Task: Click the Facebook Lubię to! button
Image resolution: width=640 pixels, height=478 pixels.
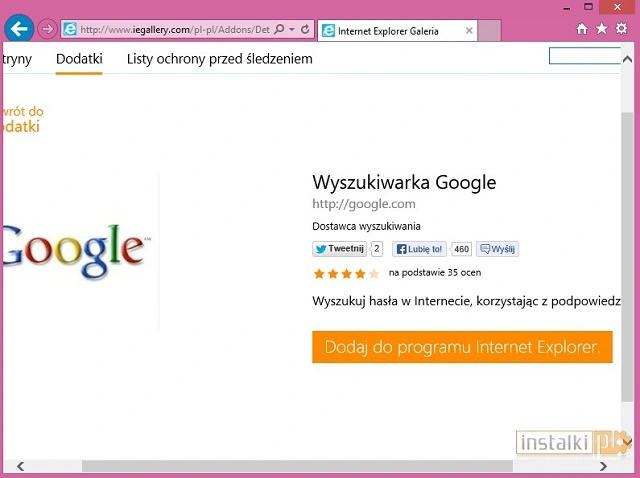Action: (x=419, y=249)
